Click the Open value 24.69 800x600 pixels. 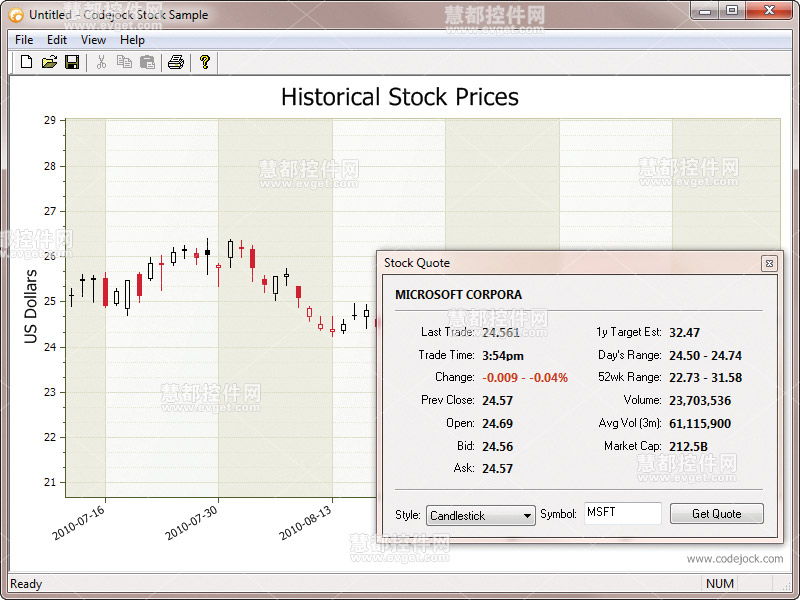[497, 423]
